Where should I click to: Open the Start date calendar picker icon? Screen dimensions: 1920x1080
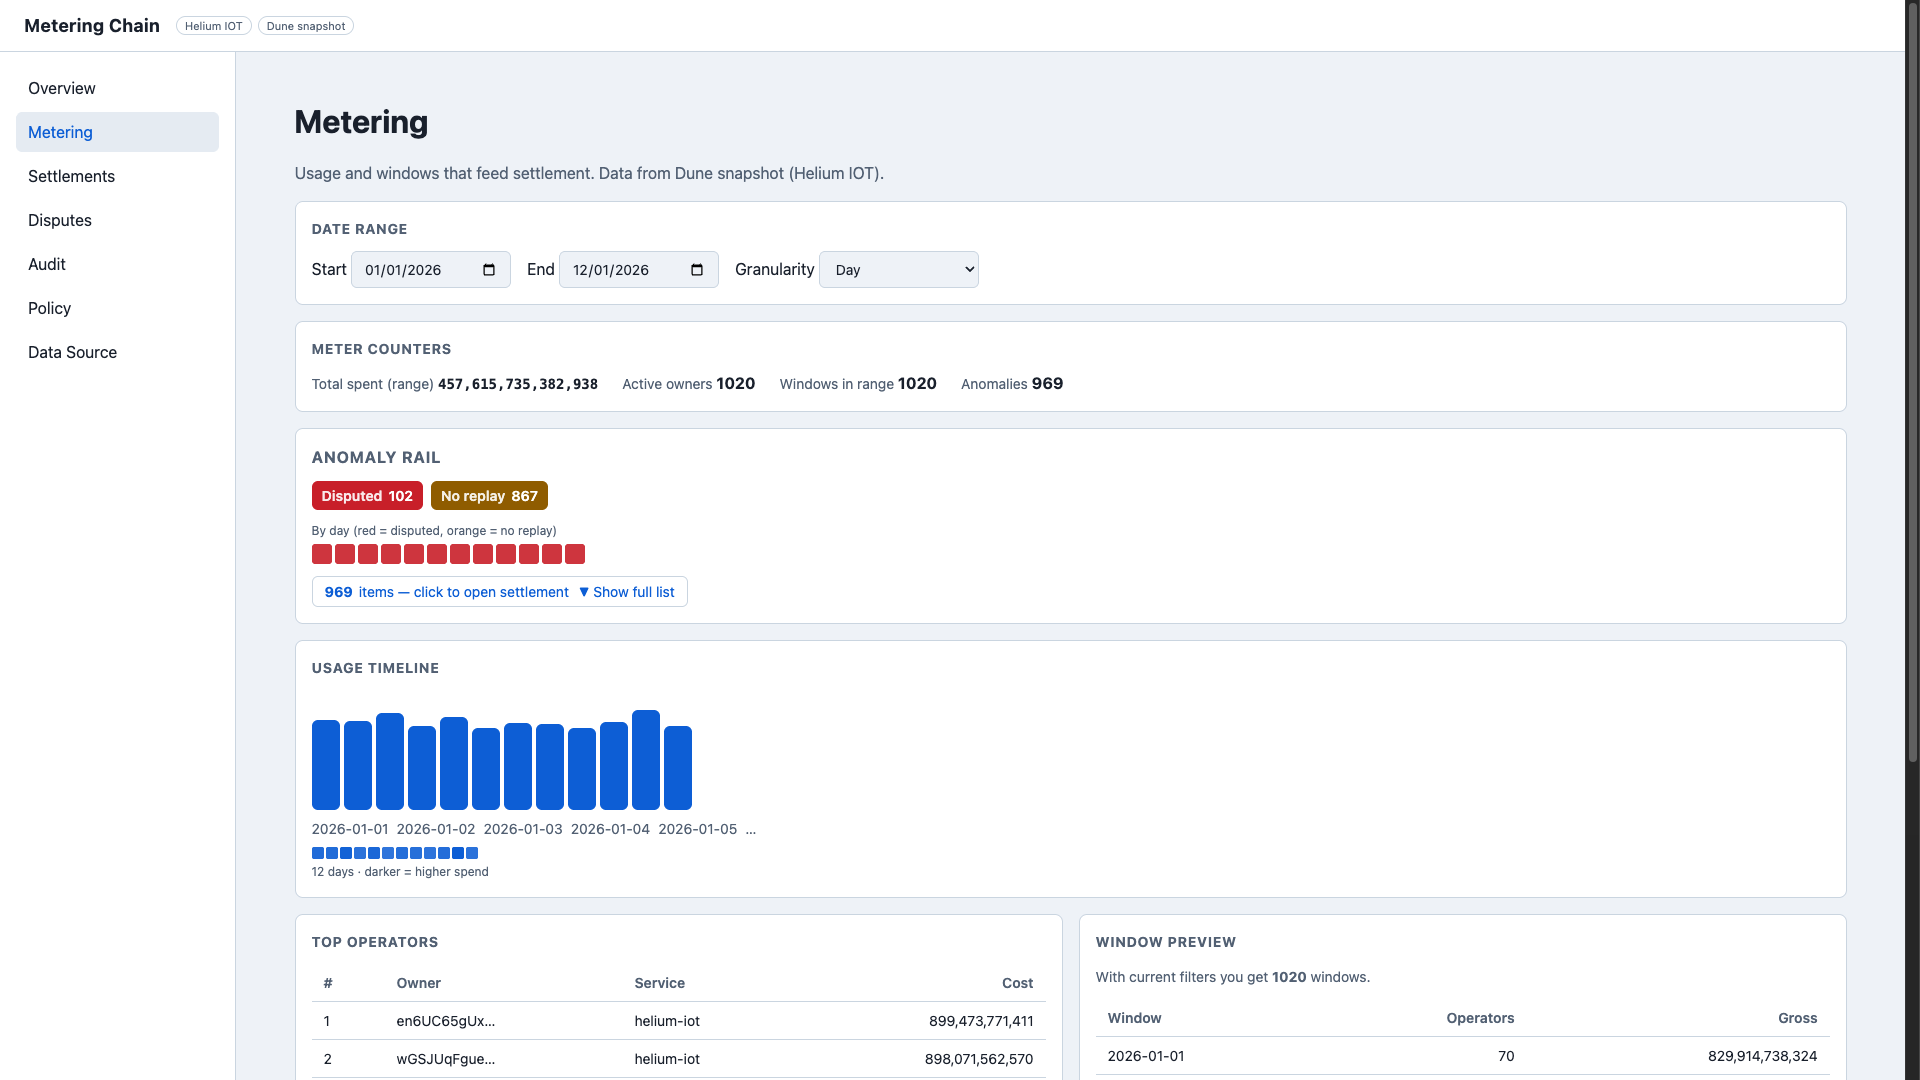[489, 270]
